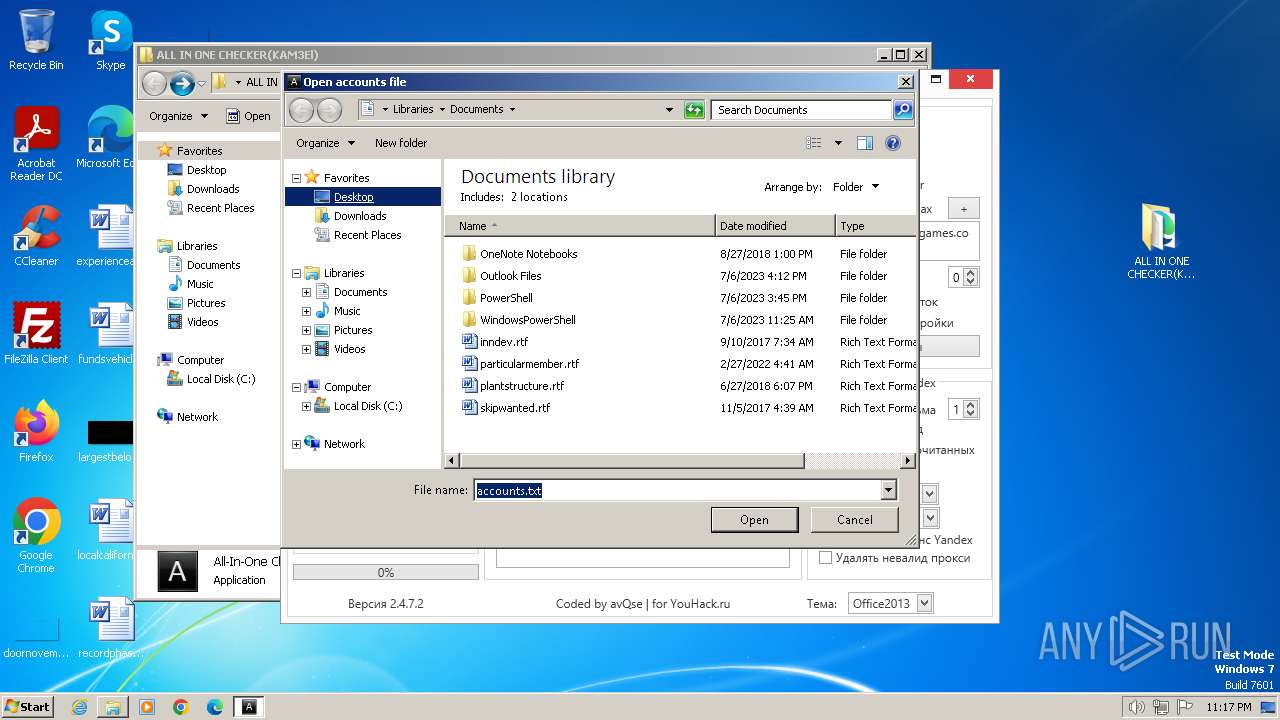Click the New folder button
This screenshot has width=1280, height=720.
click(401, 143)
